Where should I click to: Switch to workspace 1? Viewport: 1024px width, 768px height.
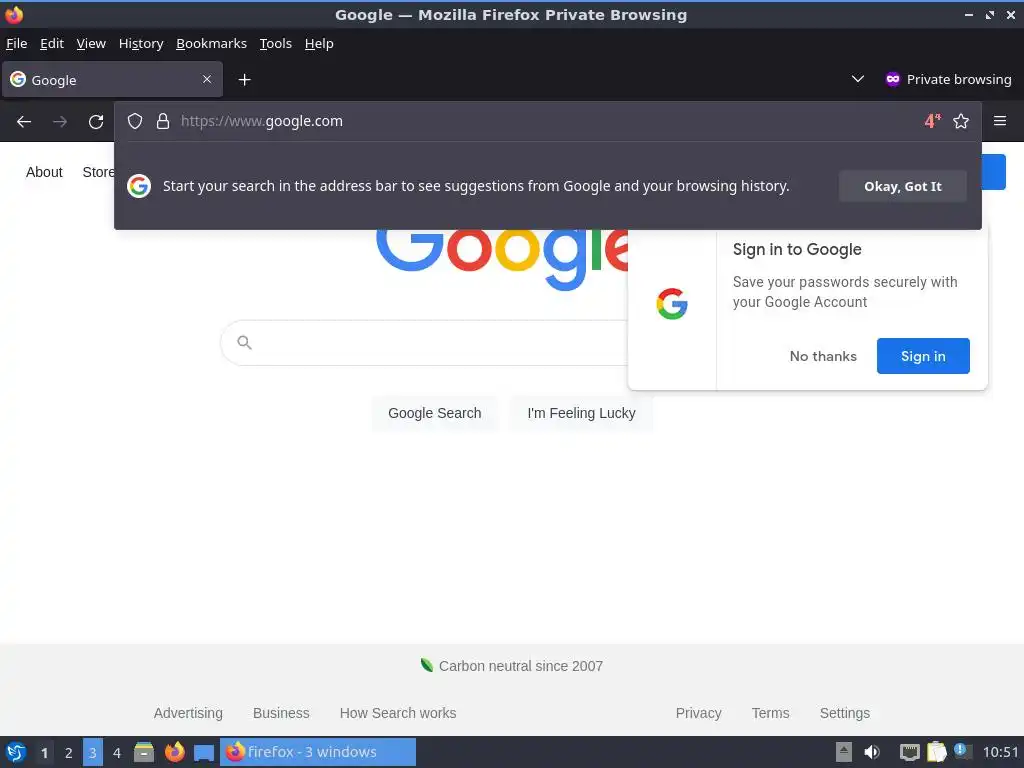(44, 753)
